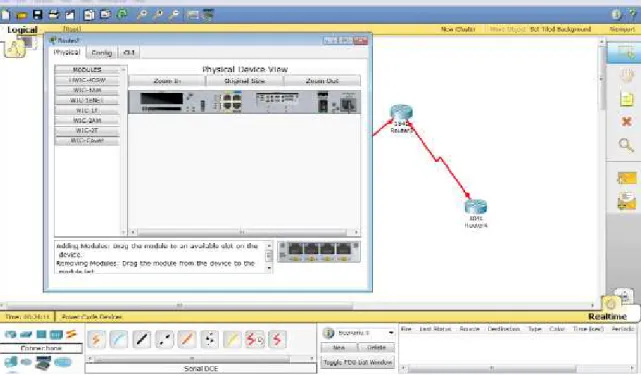The image size is (641, 375).
Task: Click the third magnifier zoom icon
Action: pyautogui.click(x=174, y=15)
